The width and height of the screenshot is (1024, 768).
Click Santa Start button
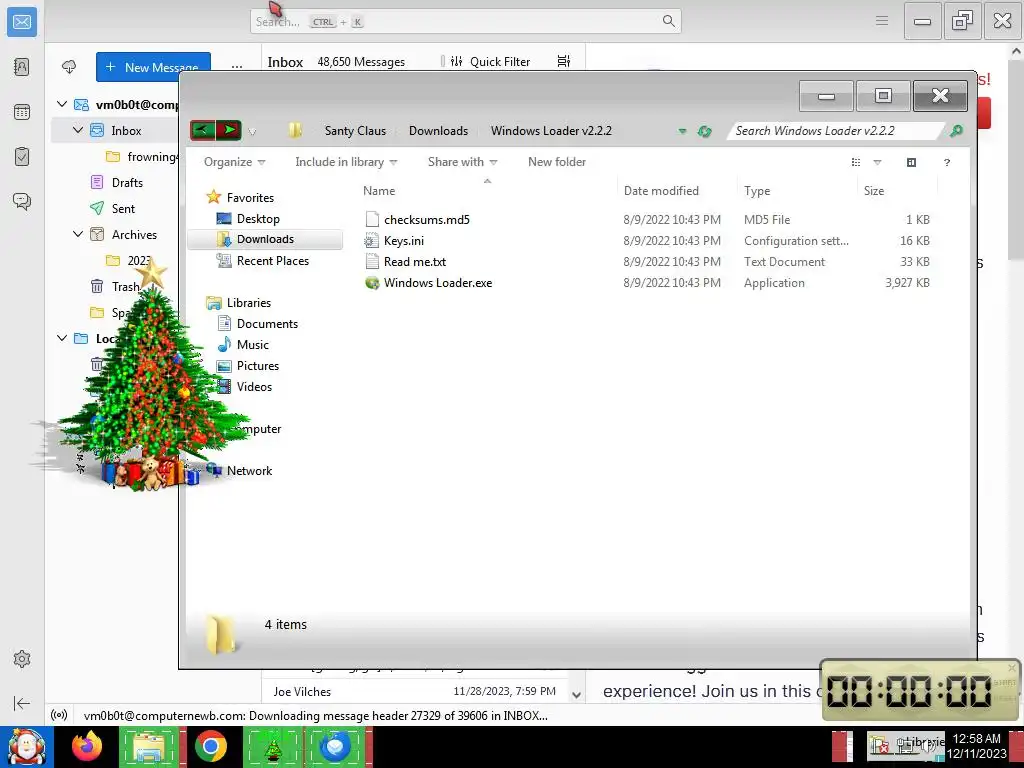point(26,746)
